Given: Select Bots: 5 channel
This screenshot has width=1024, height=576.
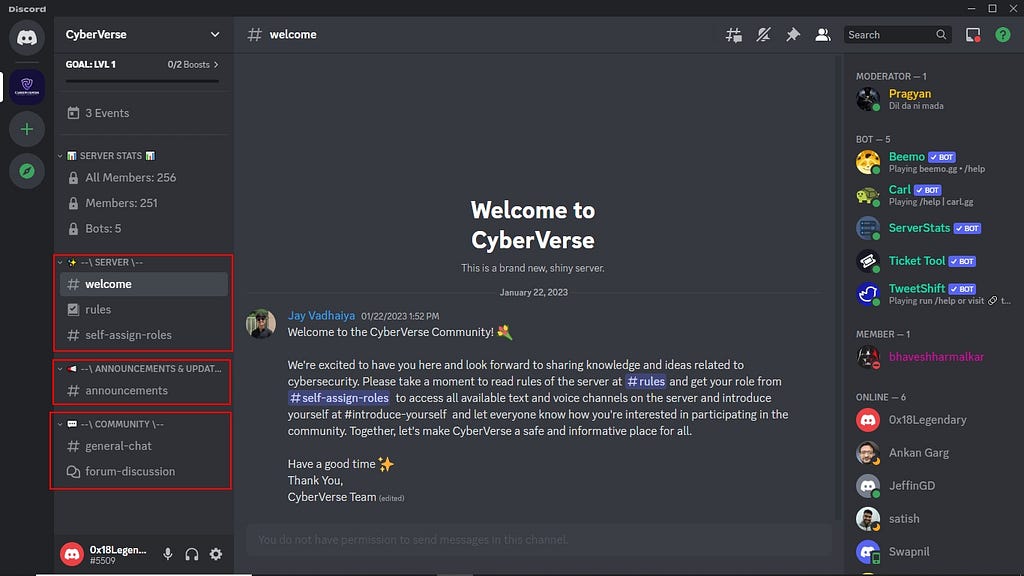Looking at the screenshot, I should [144, 229].
